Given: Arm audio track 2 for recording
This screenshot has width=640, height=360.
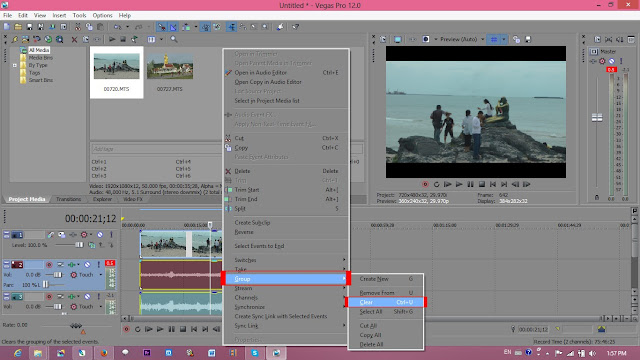Looking at the screenshot, I should 49,264.
